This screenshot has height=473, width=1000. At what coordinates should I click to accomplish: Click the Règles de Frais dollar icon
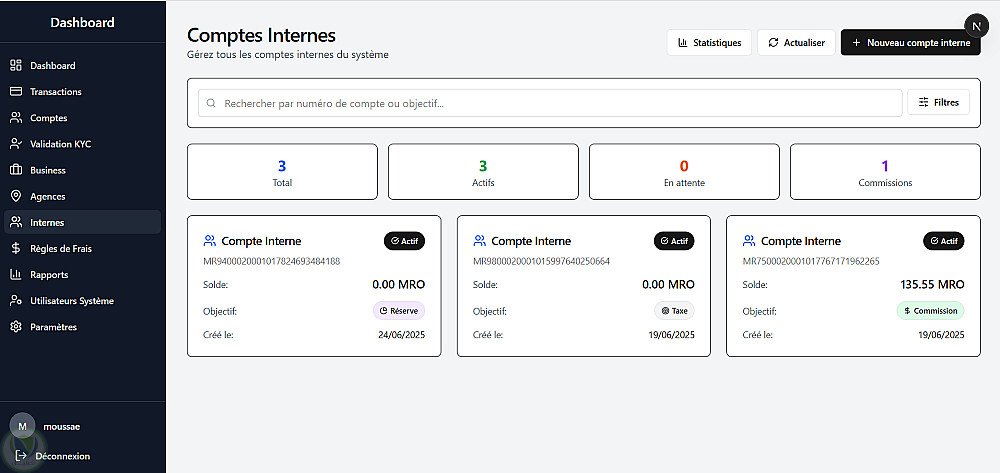coord(16,248)
